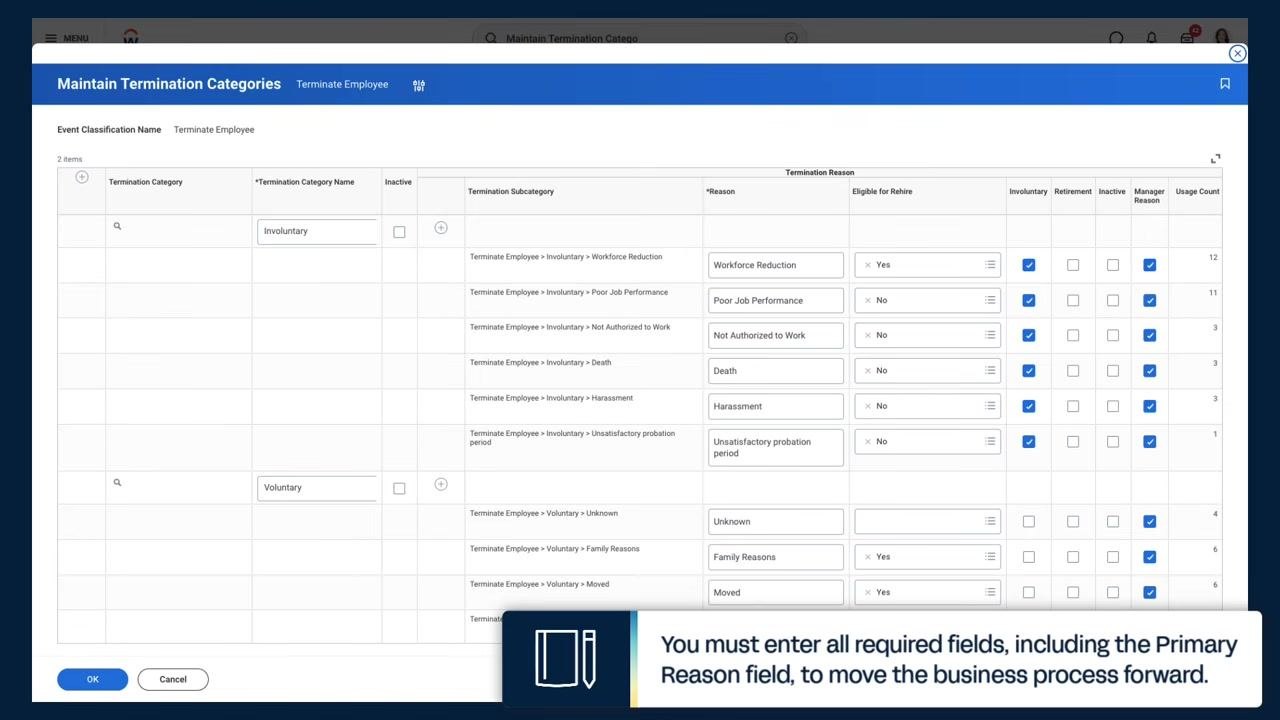
Task: Toggle Inactive checkbox for Involuntary category
Action: (x=399, y=232)
